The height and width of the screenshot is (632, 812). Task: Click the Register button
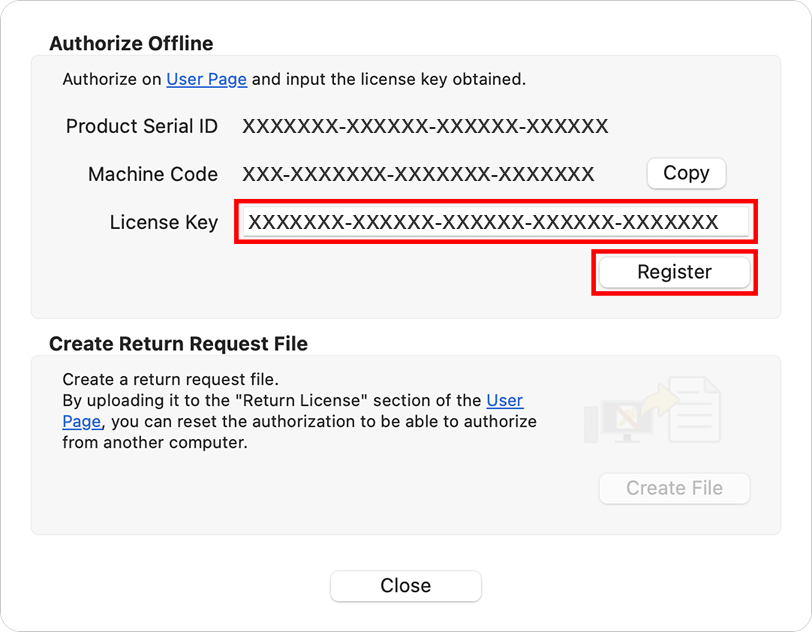[x=674, y=272]
